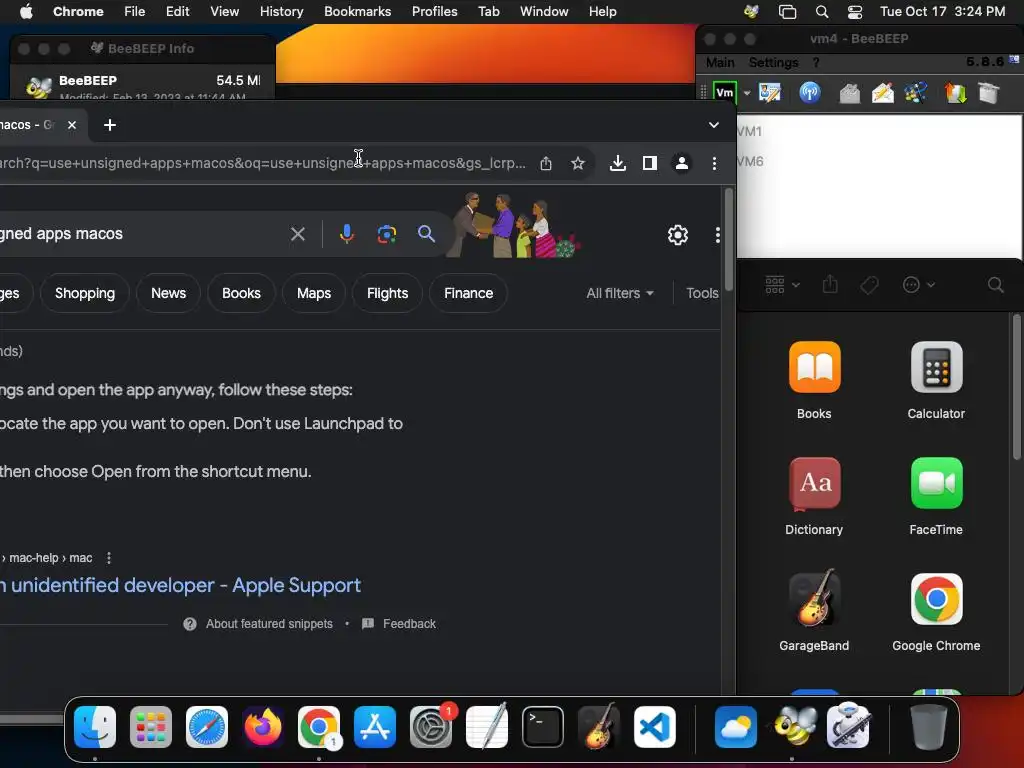Filter results by Maps
1024x768 pixels.
314,293
